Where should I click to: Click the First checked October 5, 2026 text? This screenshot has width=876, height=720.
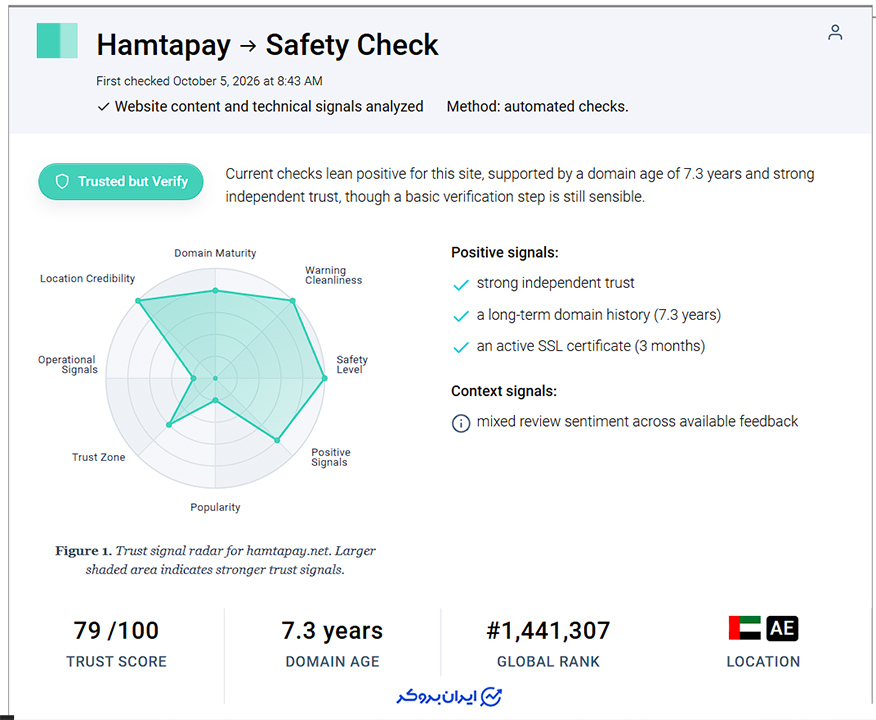(210, 81)
